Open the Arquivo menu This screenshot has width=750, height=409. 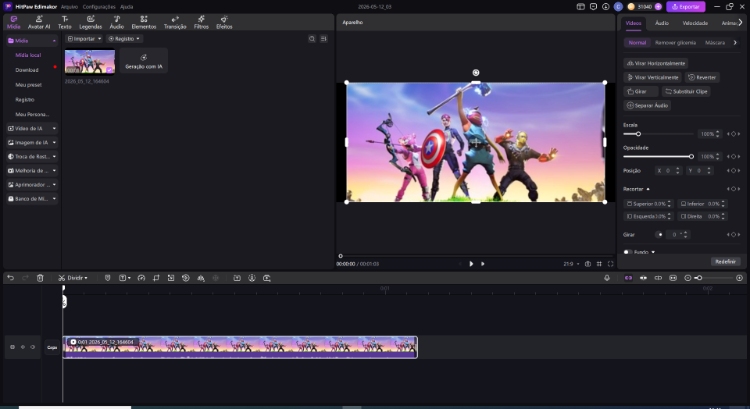(x=69, y=7)
